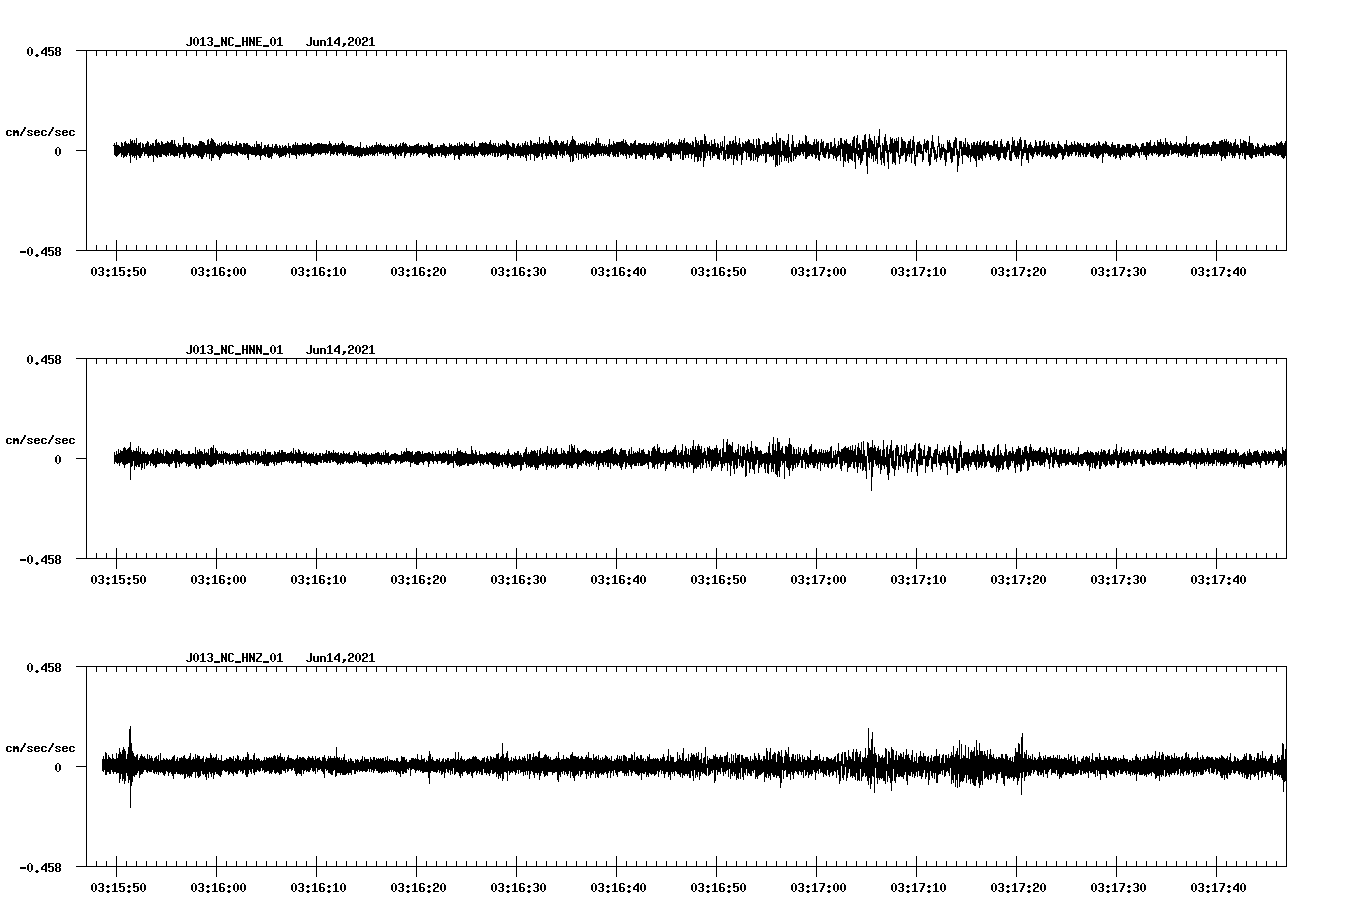Click the HNZ trace peak near 03:17:20
1358x924 pixels.
click(1021, 763)
